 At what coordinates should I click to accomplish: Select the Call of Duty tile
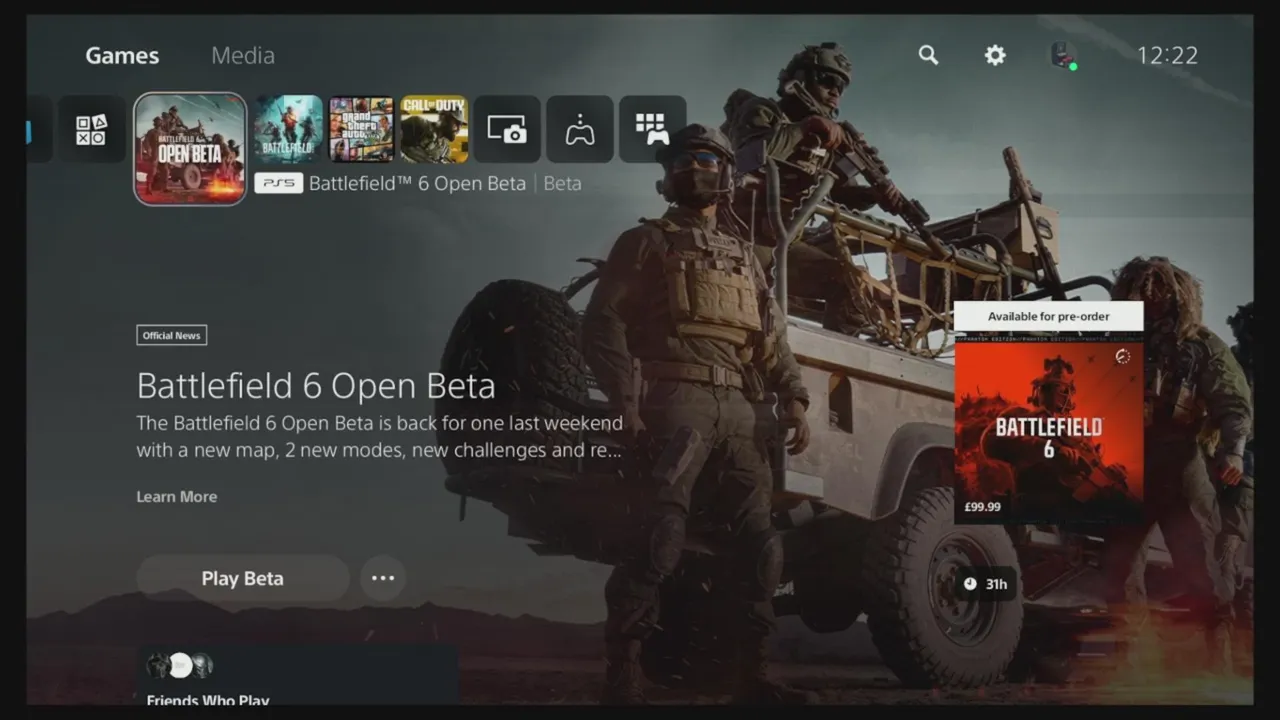tap(434, 129)
